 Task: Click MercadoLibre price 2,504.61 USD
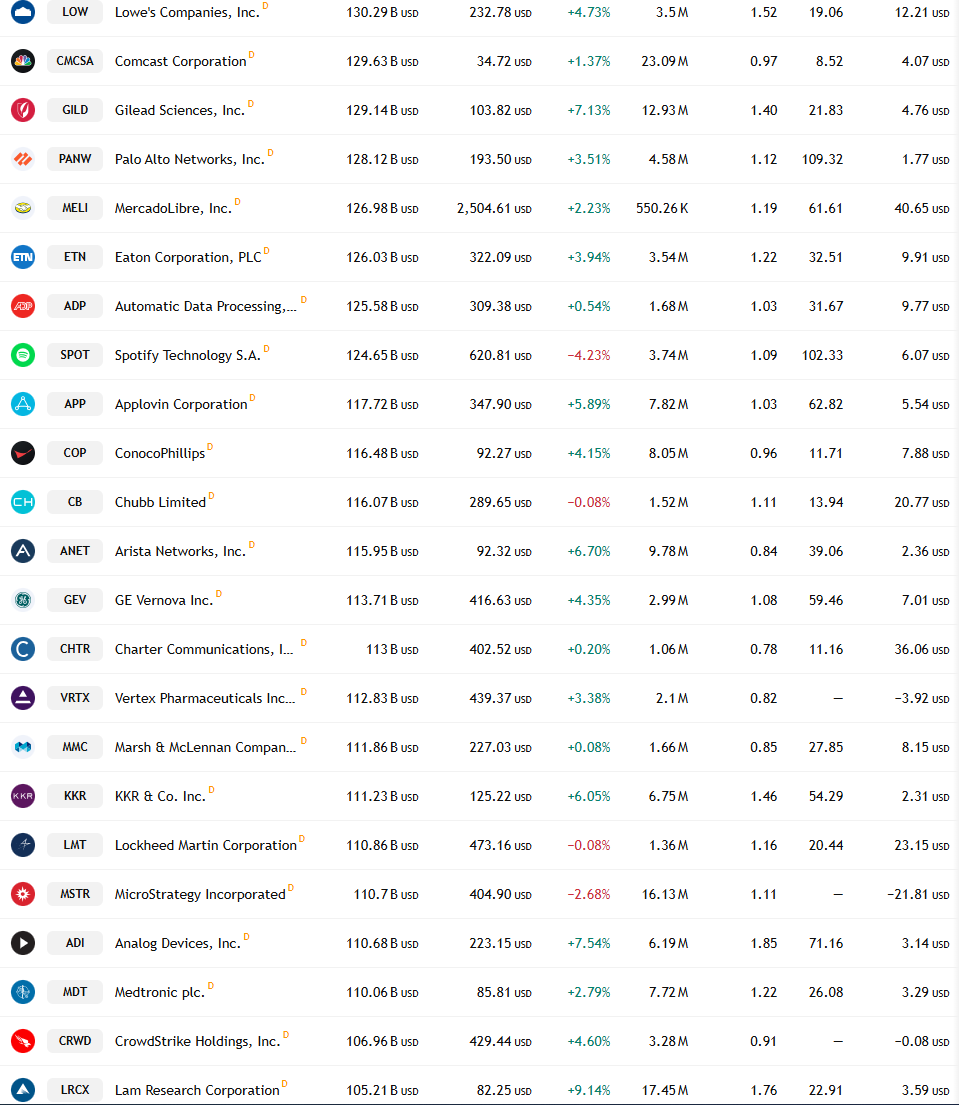[x=494, y=208]
